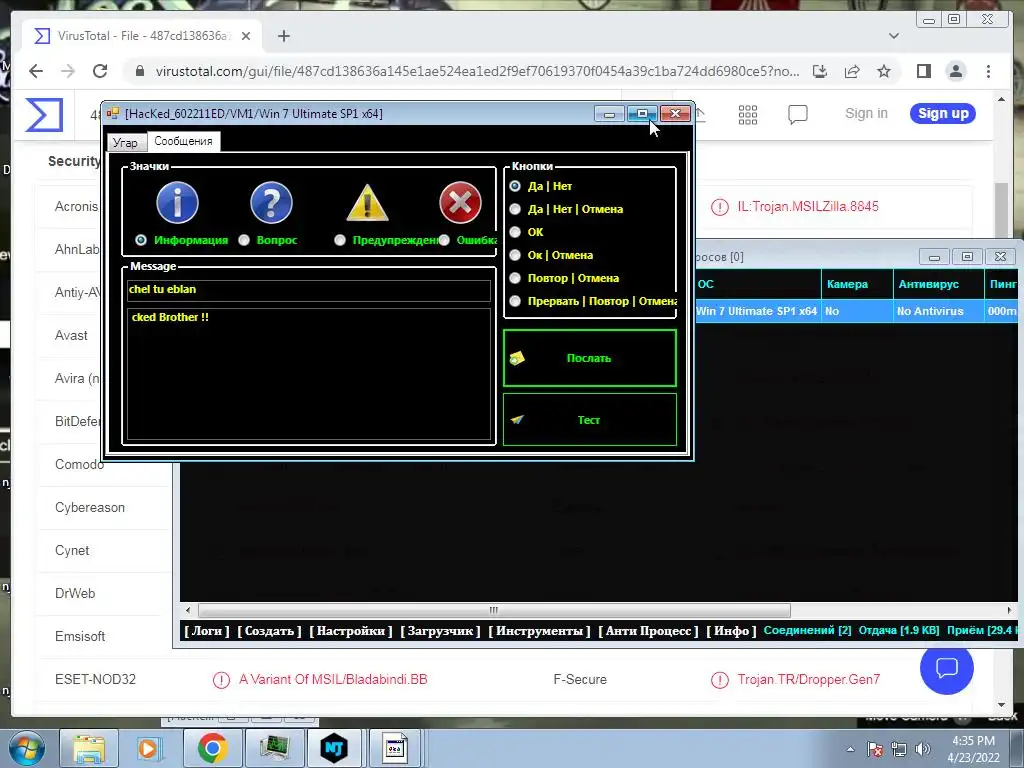The width and height of the screenshot is (1024, 768).
Task: Select the Вопрос radio button
Action: tap(244, 240)
